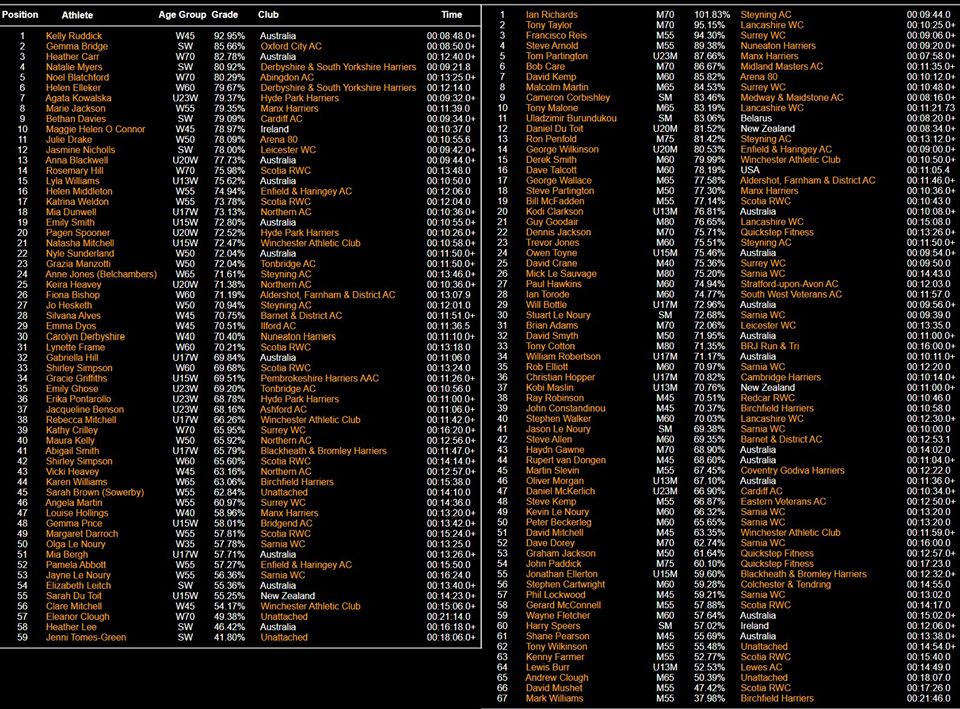960x709 pixels.
Task: Open Jenni Tomes-Green athlete entry
Action: 86,637
